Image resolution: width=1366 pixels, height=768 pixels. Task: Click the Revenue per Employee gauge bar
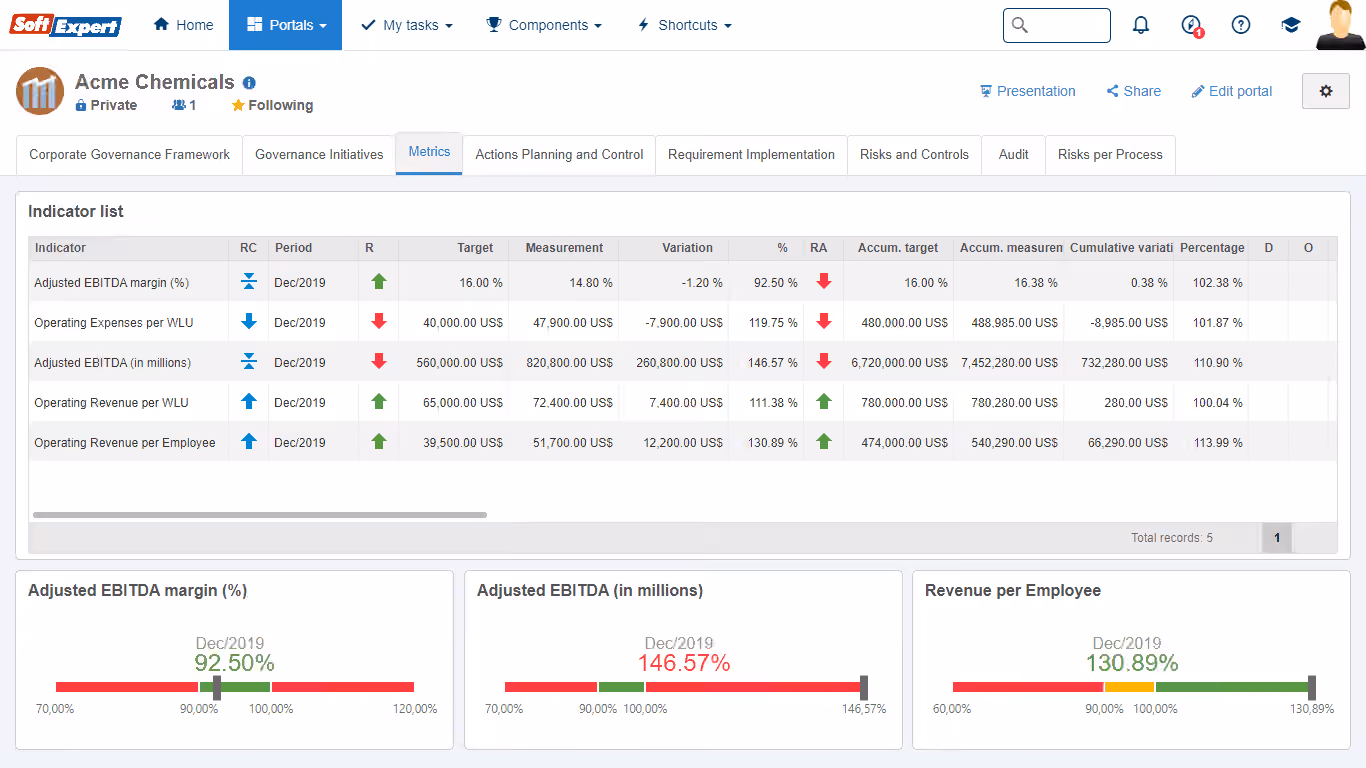1133,687
